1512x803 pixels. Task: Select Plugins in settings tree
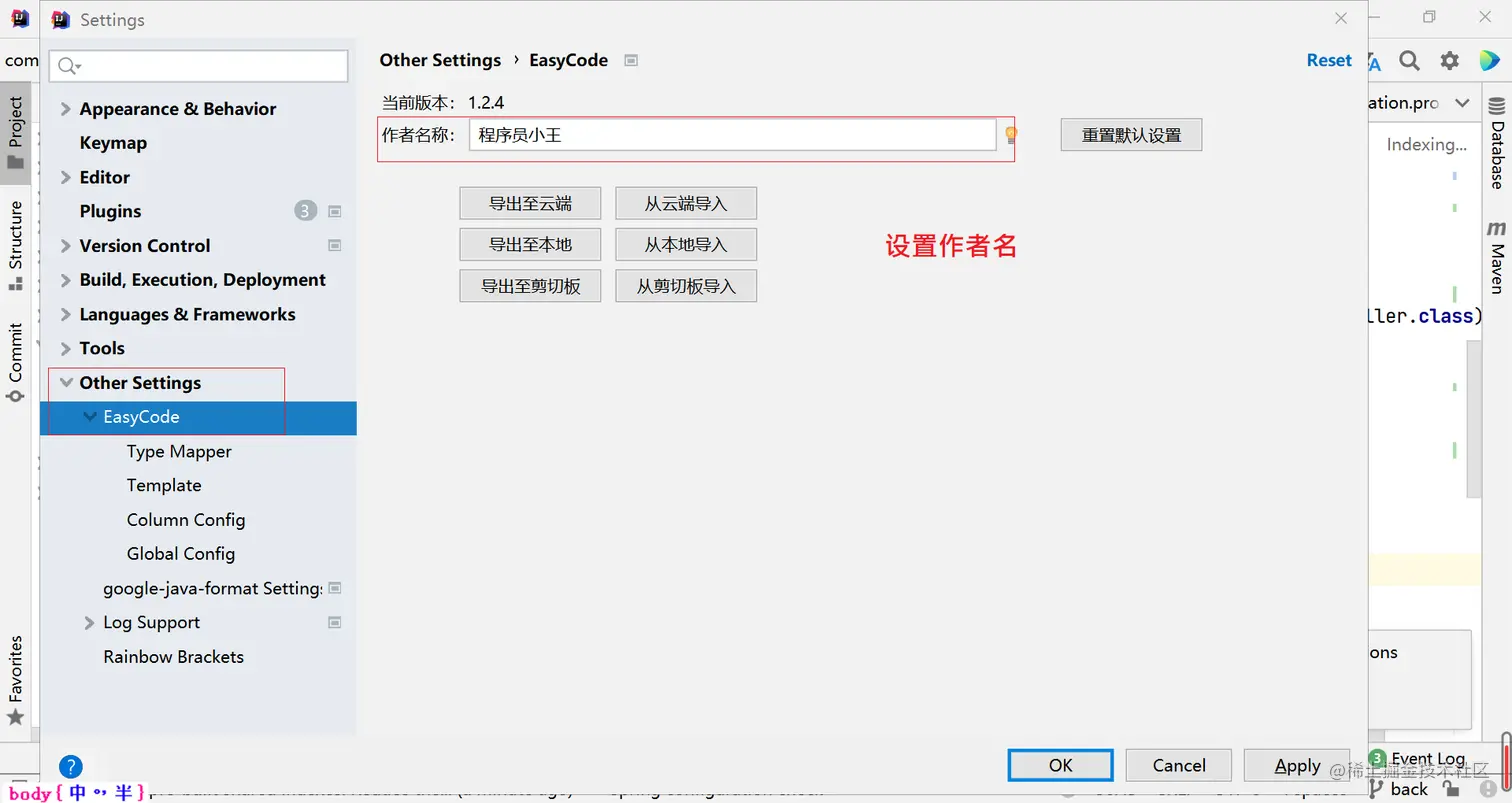point(110,211)
